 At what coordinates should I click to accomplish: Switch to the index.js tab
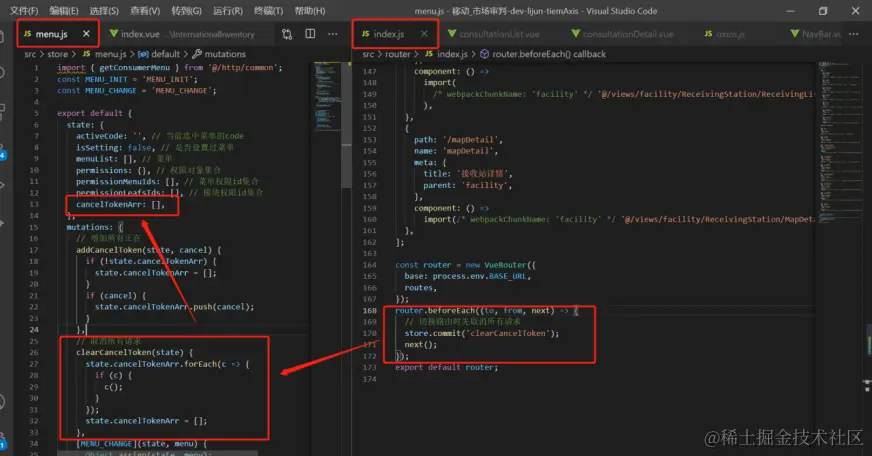click(395, 34)
